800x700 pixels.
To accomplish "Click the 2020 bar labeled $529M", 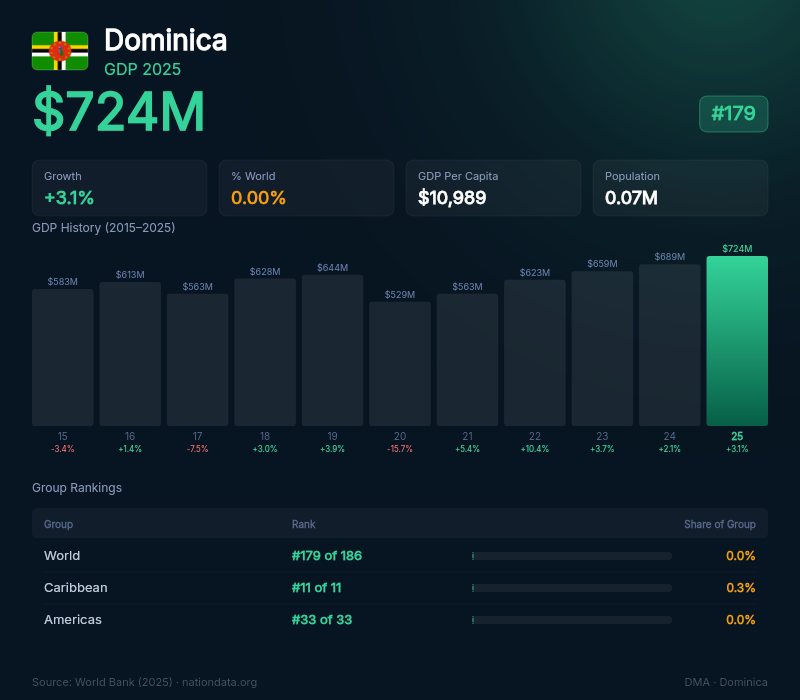I will point(400,364).
